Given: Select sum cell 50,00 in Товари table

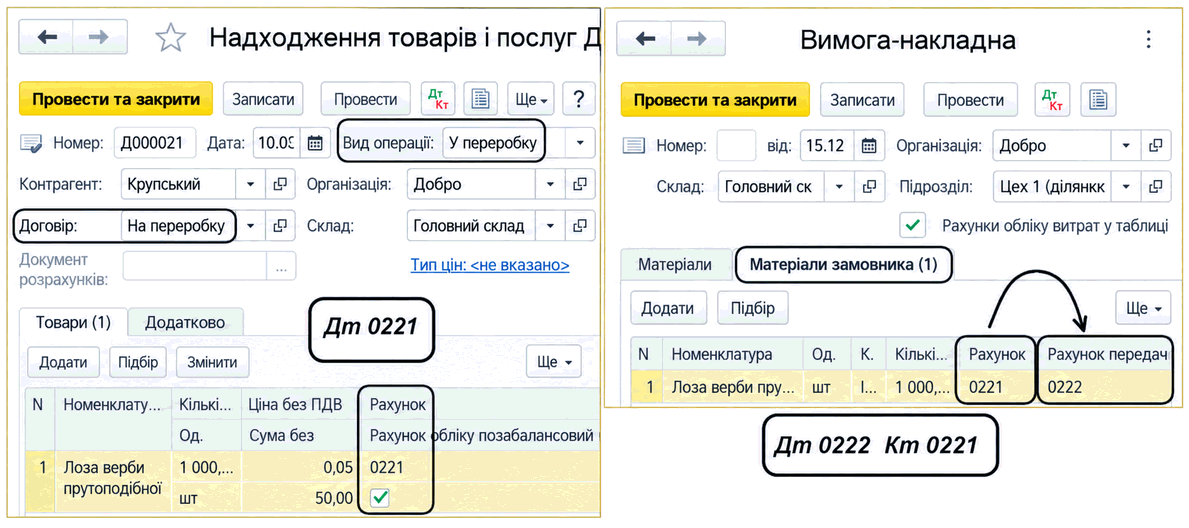Looking at the screenshot, I should (x=300, y=498).
